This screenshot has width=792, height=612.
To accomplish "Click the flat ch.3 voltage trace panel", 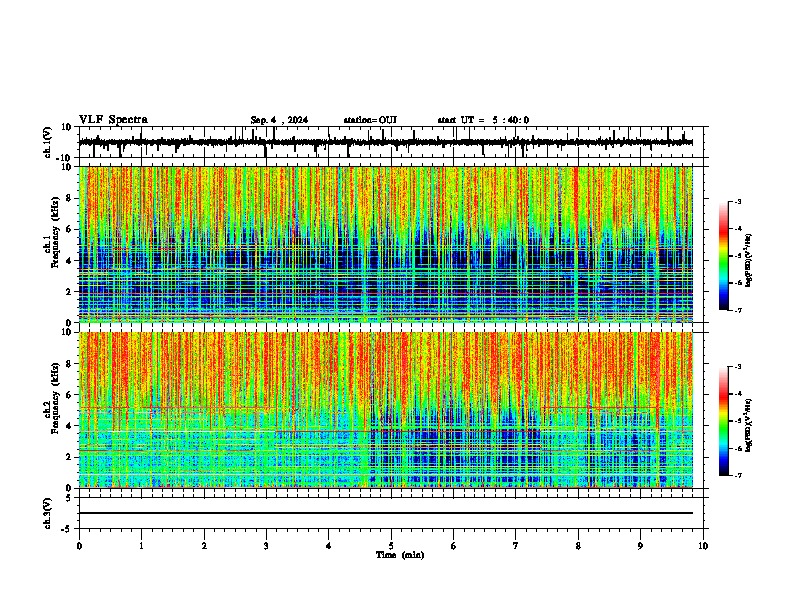I will (391, 513).
